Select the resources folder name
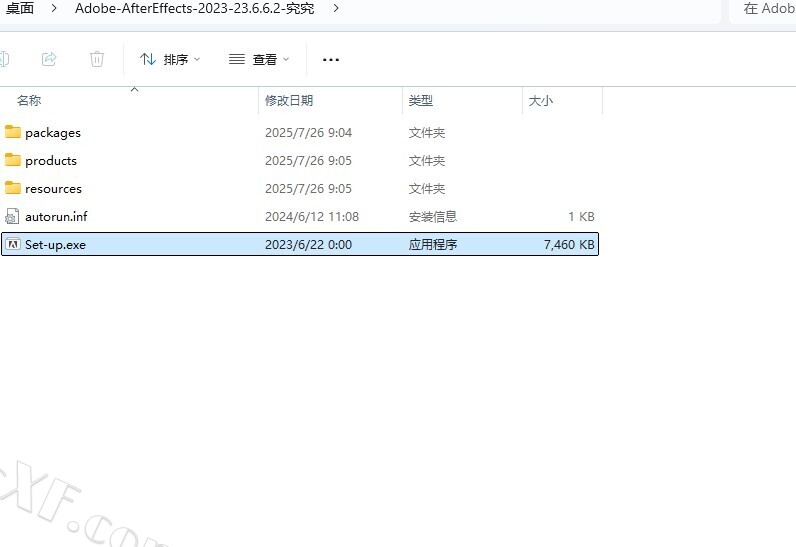796x547 pixels. [53, 188]
